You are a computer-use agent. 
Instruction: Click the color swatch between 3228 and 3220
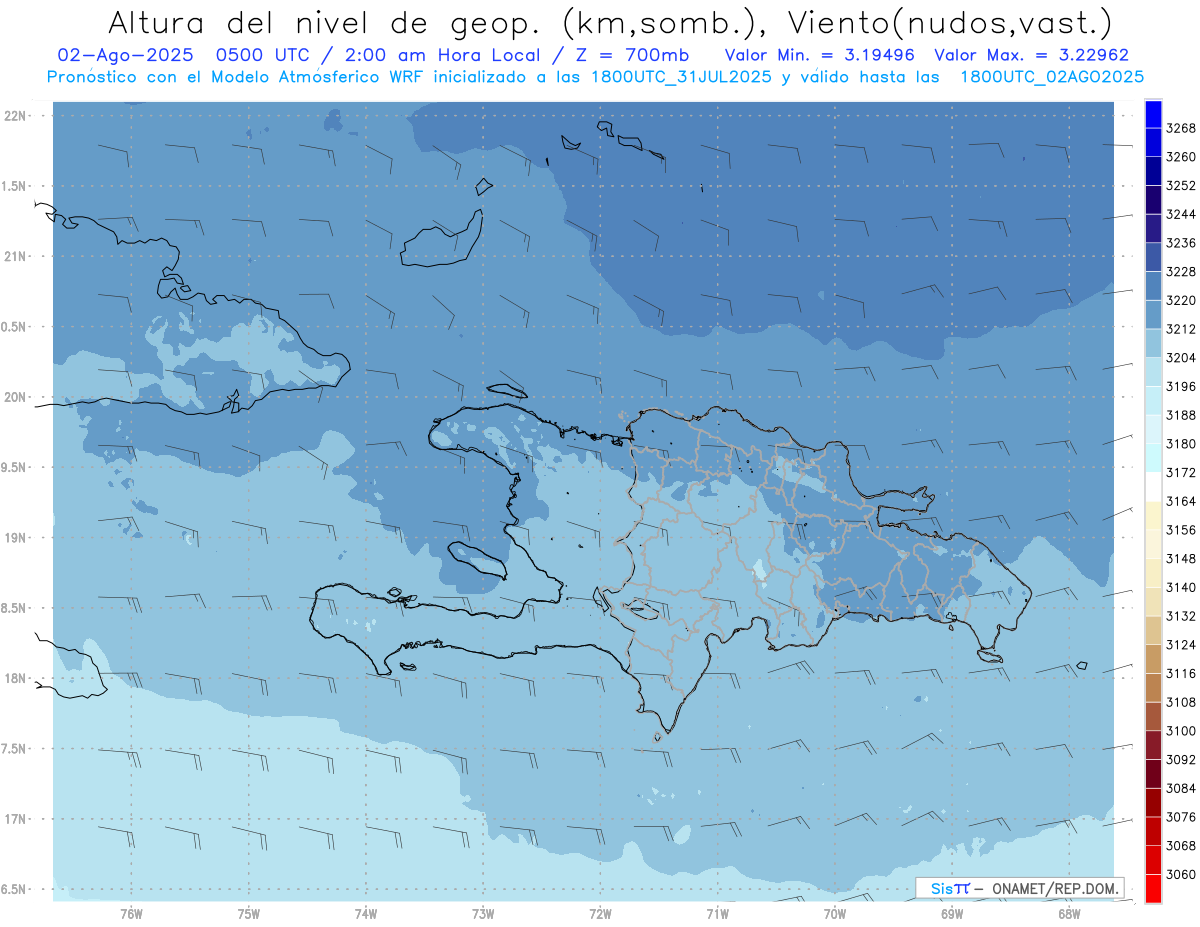coord(1153,286)
